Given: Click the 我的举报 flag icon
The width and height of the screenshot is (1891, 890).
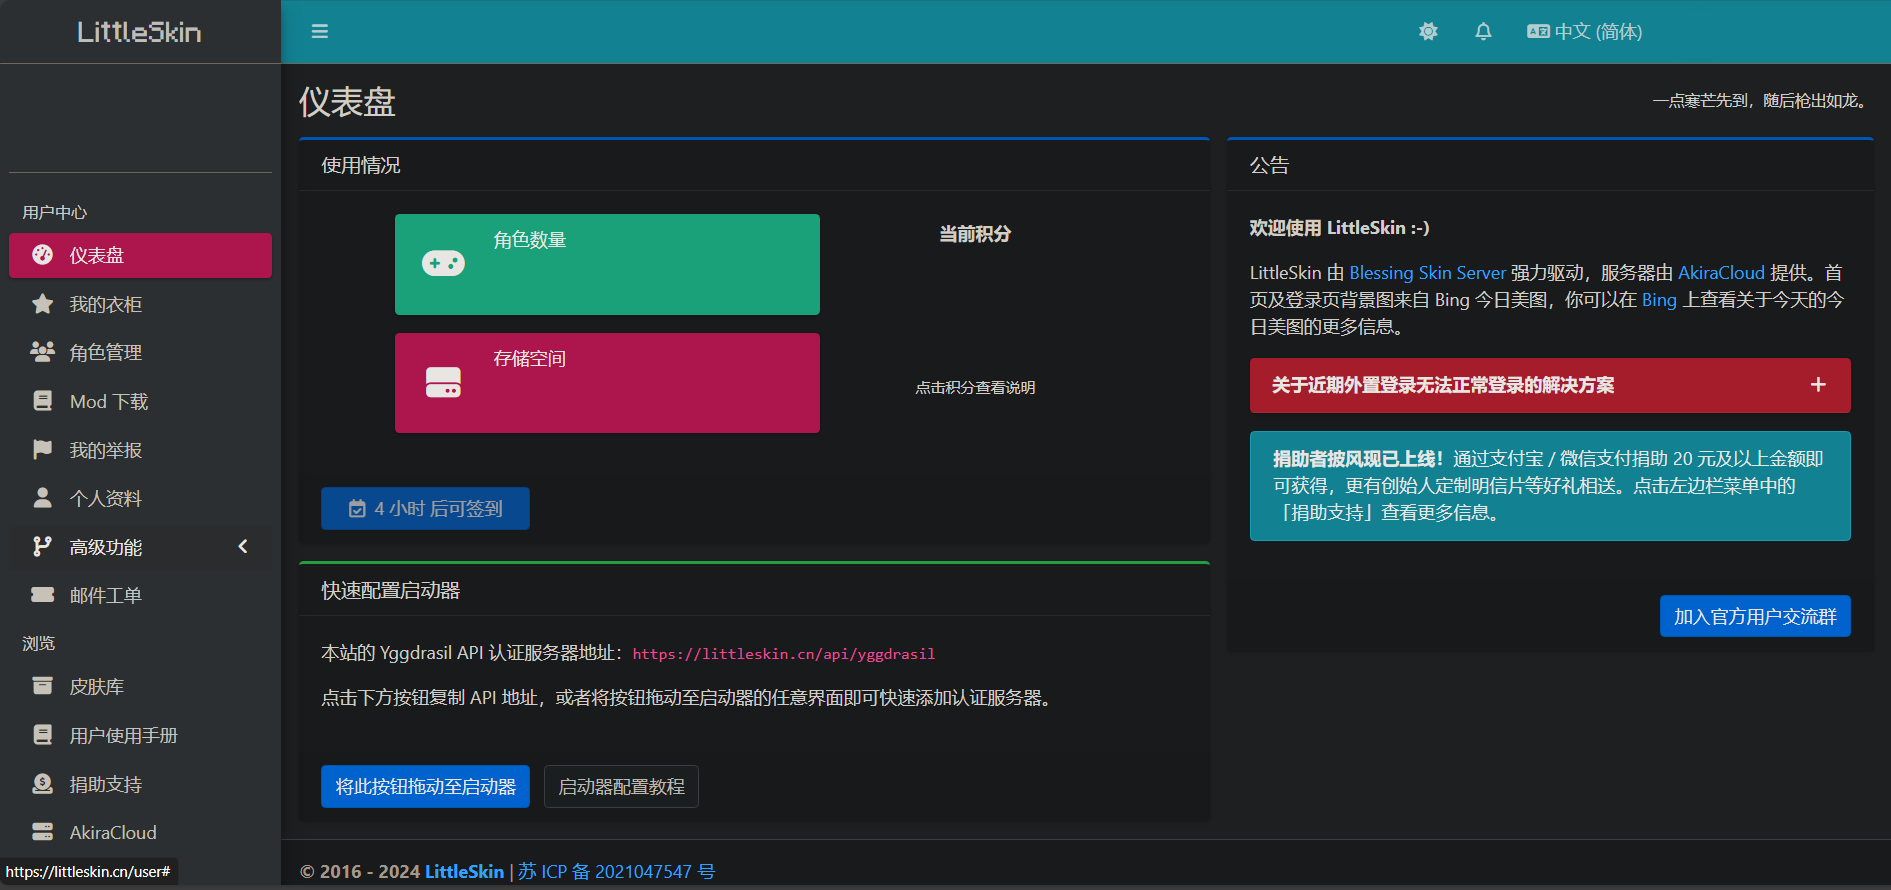Looking at the screenshot, I should click(43, 450).
